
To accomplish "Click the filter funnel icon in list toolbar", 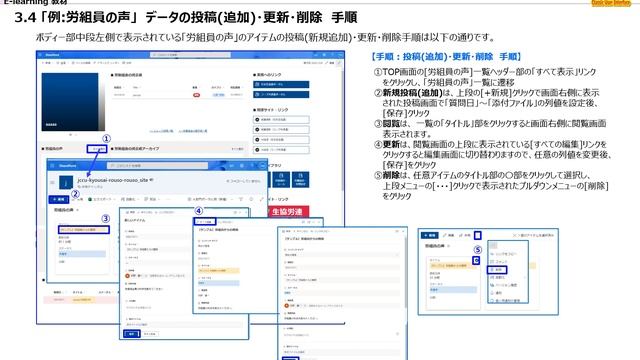I will click(241, 199).
